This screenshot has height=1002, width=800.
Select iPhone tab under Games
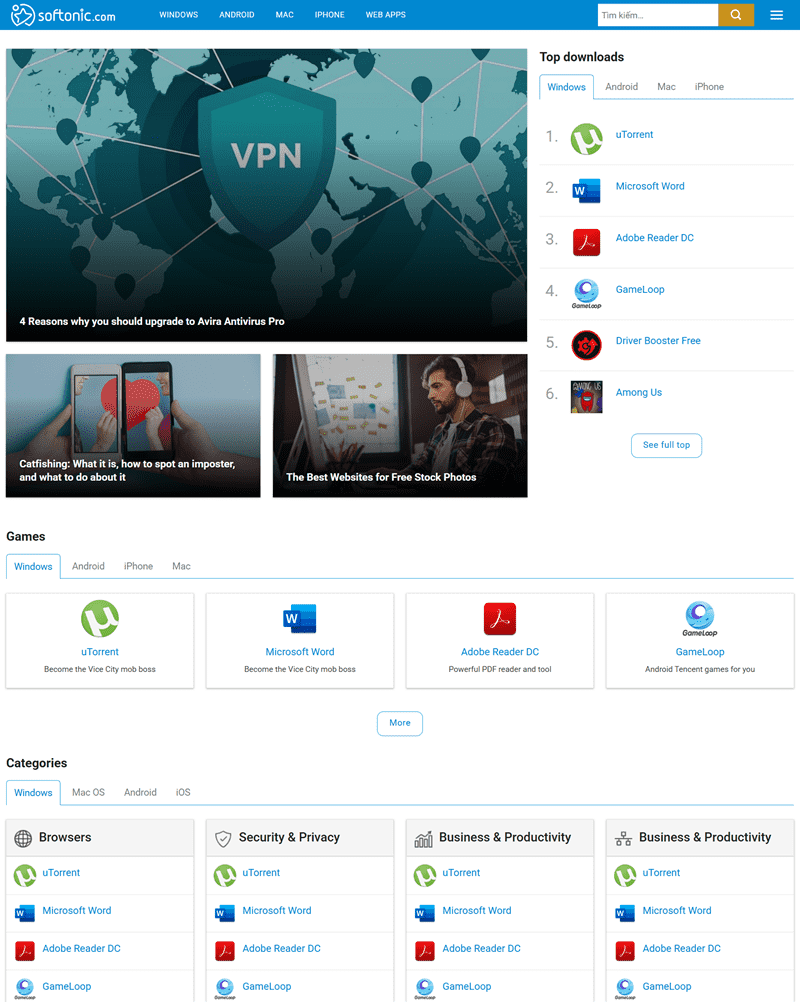tap(138, 566)
